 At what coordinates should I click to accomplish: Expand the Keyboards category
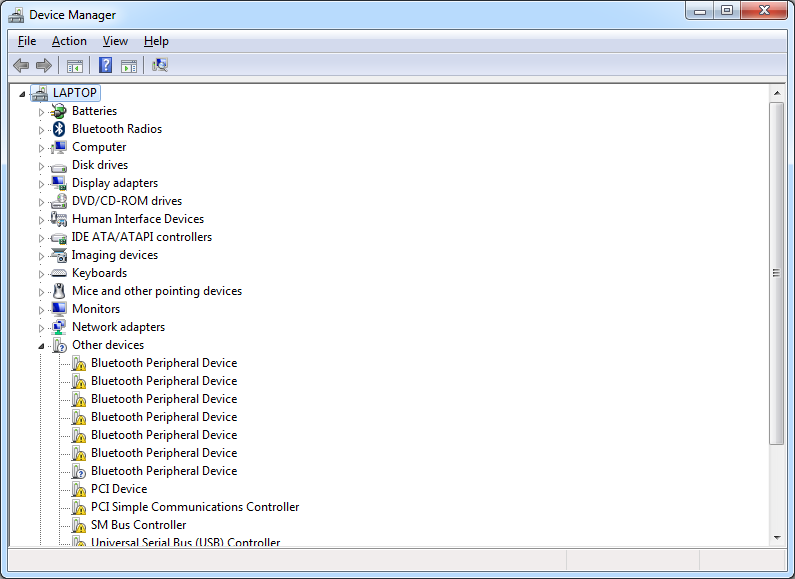(x=42, y=274)
